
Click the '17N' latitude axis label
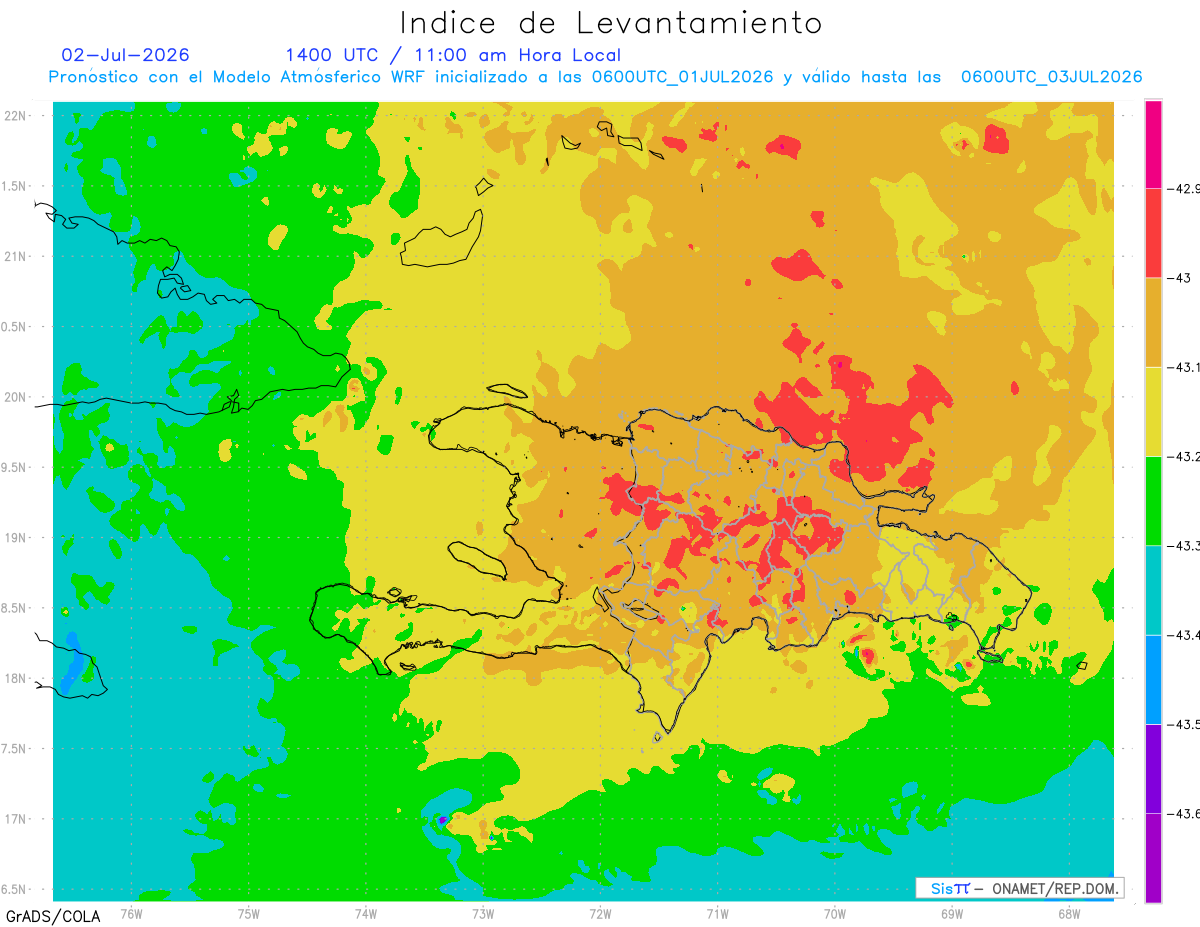[16, 819]
